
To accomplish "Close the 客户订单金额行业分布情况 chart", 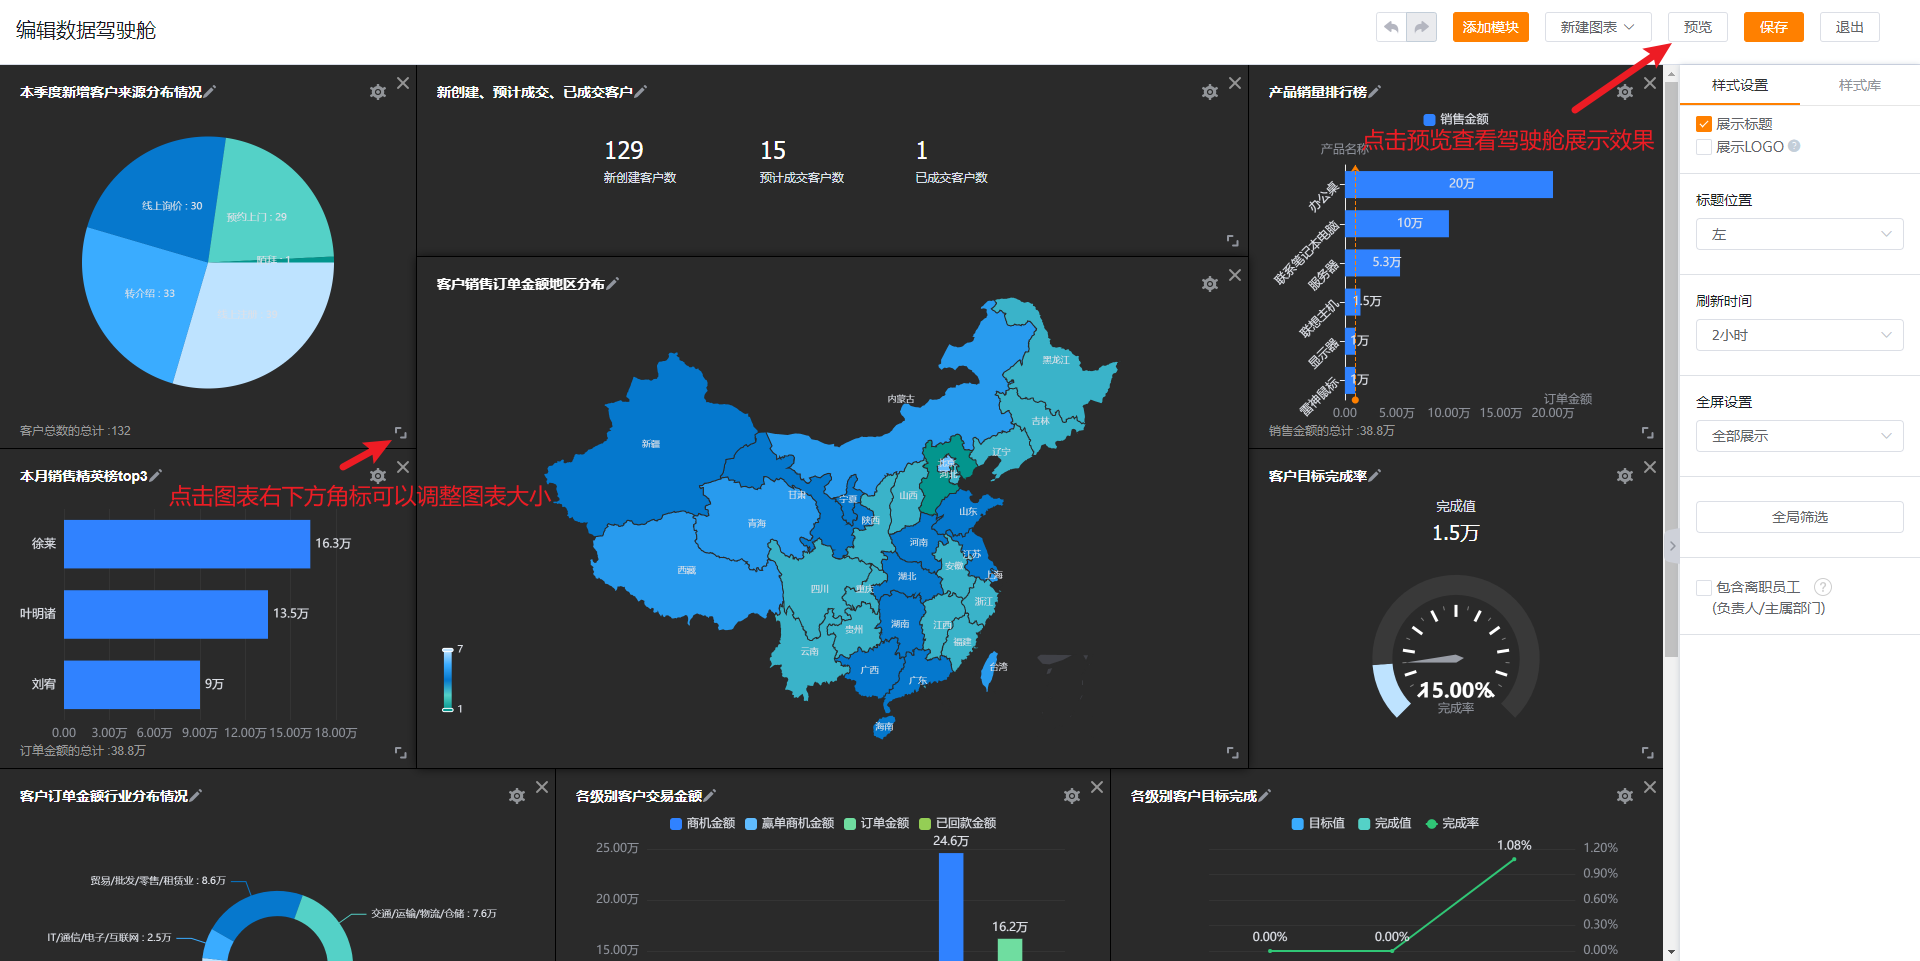I will (x=542, y=787).
